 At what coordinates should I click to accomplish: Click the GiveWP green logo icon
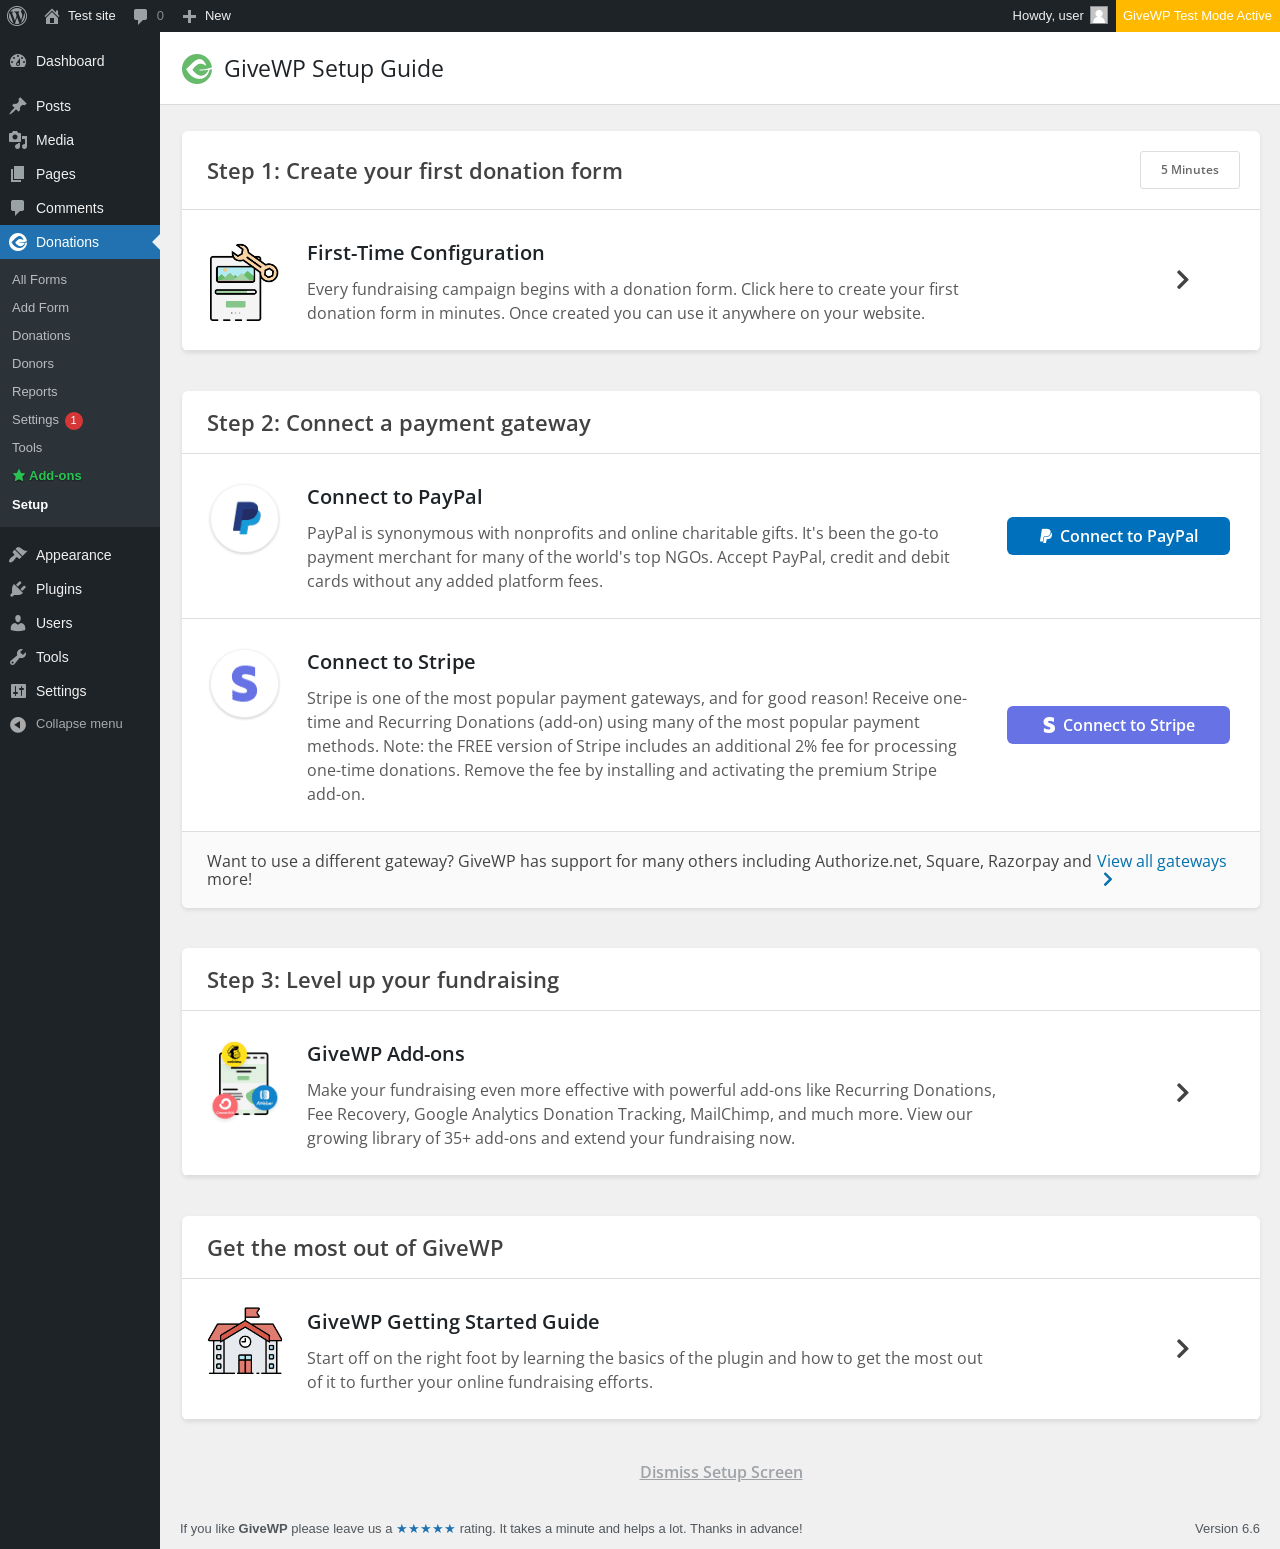point(197,69)
